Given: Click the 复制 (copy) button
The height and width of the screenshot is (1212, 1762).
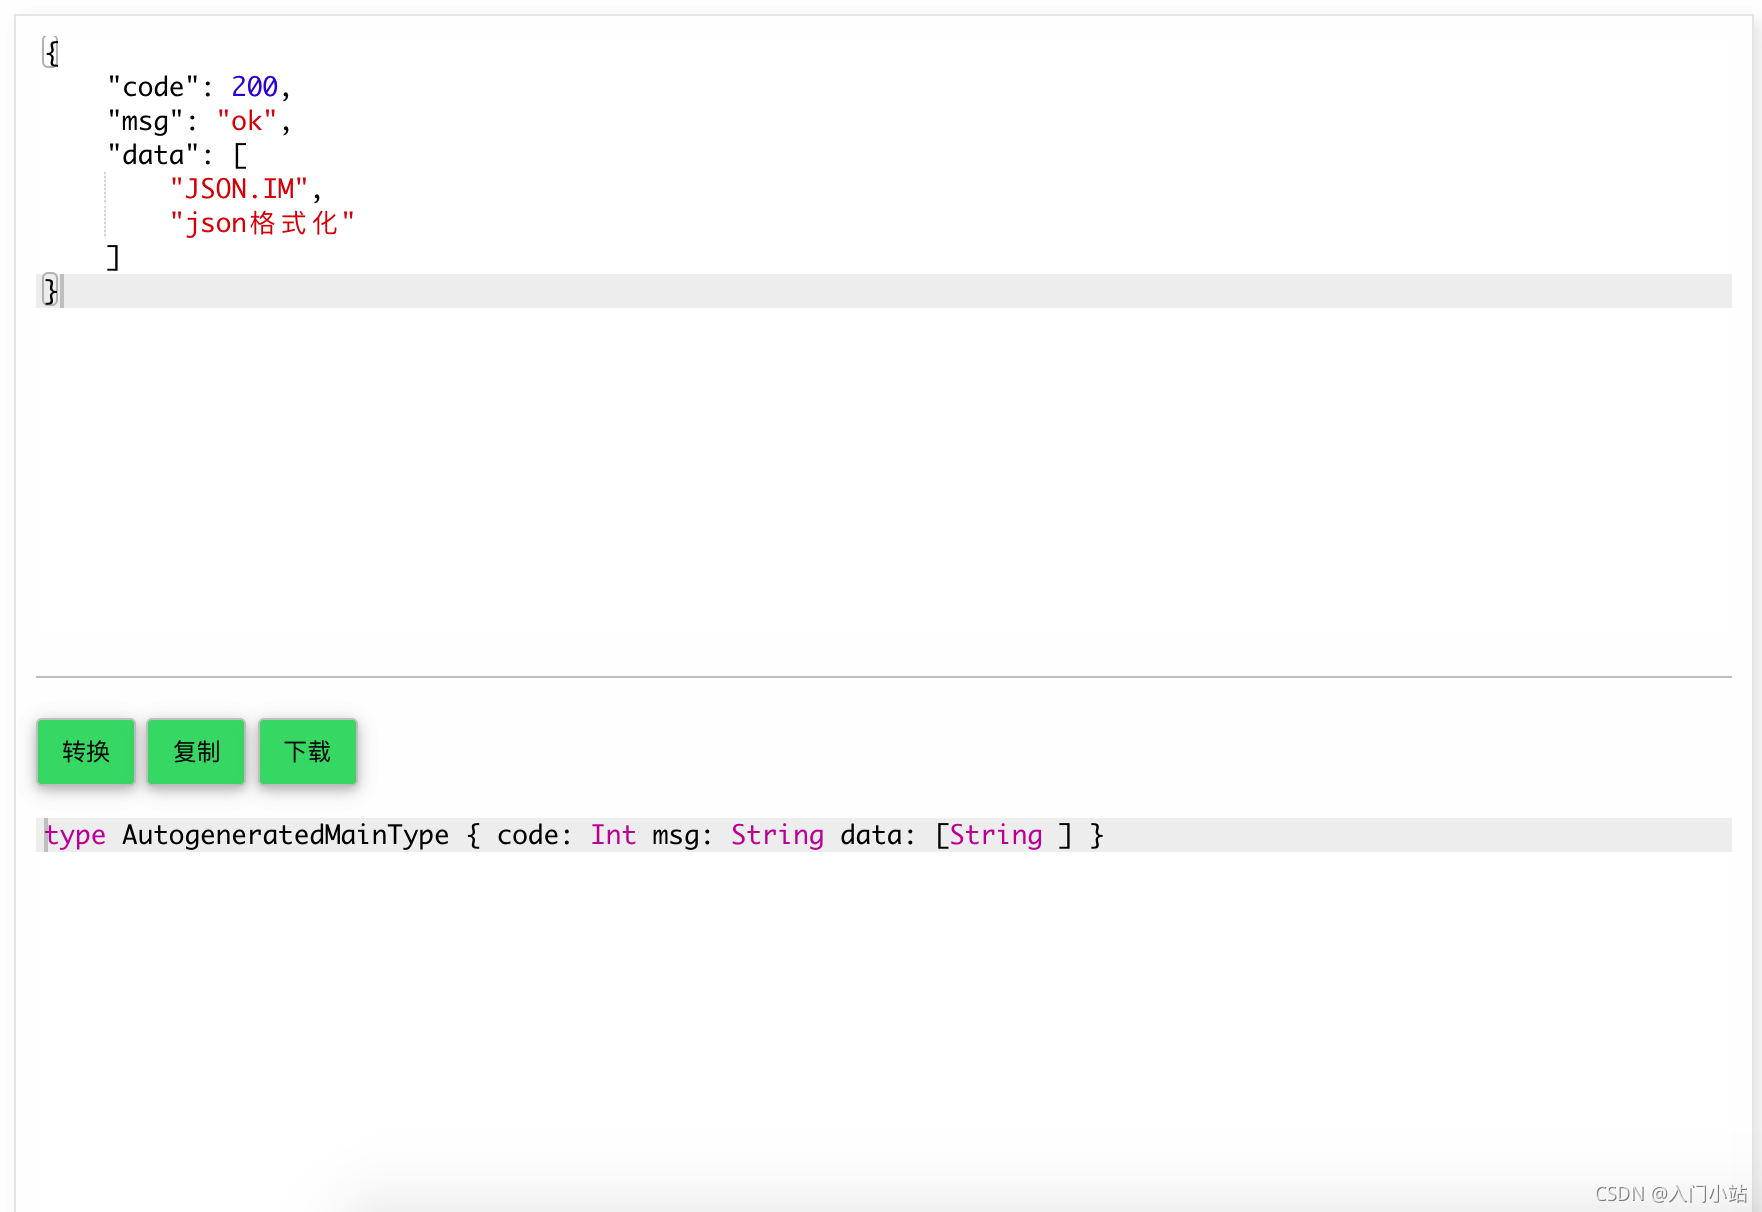Looking at the screenshot, I should click(196, 751).
